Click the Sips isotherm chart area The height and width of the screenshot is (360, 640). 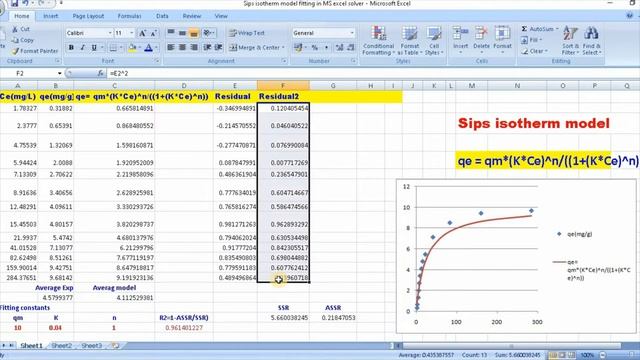[516, 256]
